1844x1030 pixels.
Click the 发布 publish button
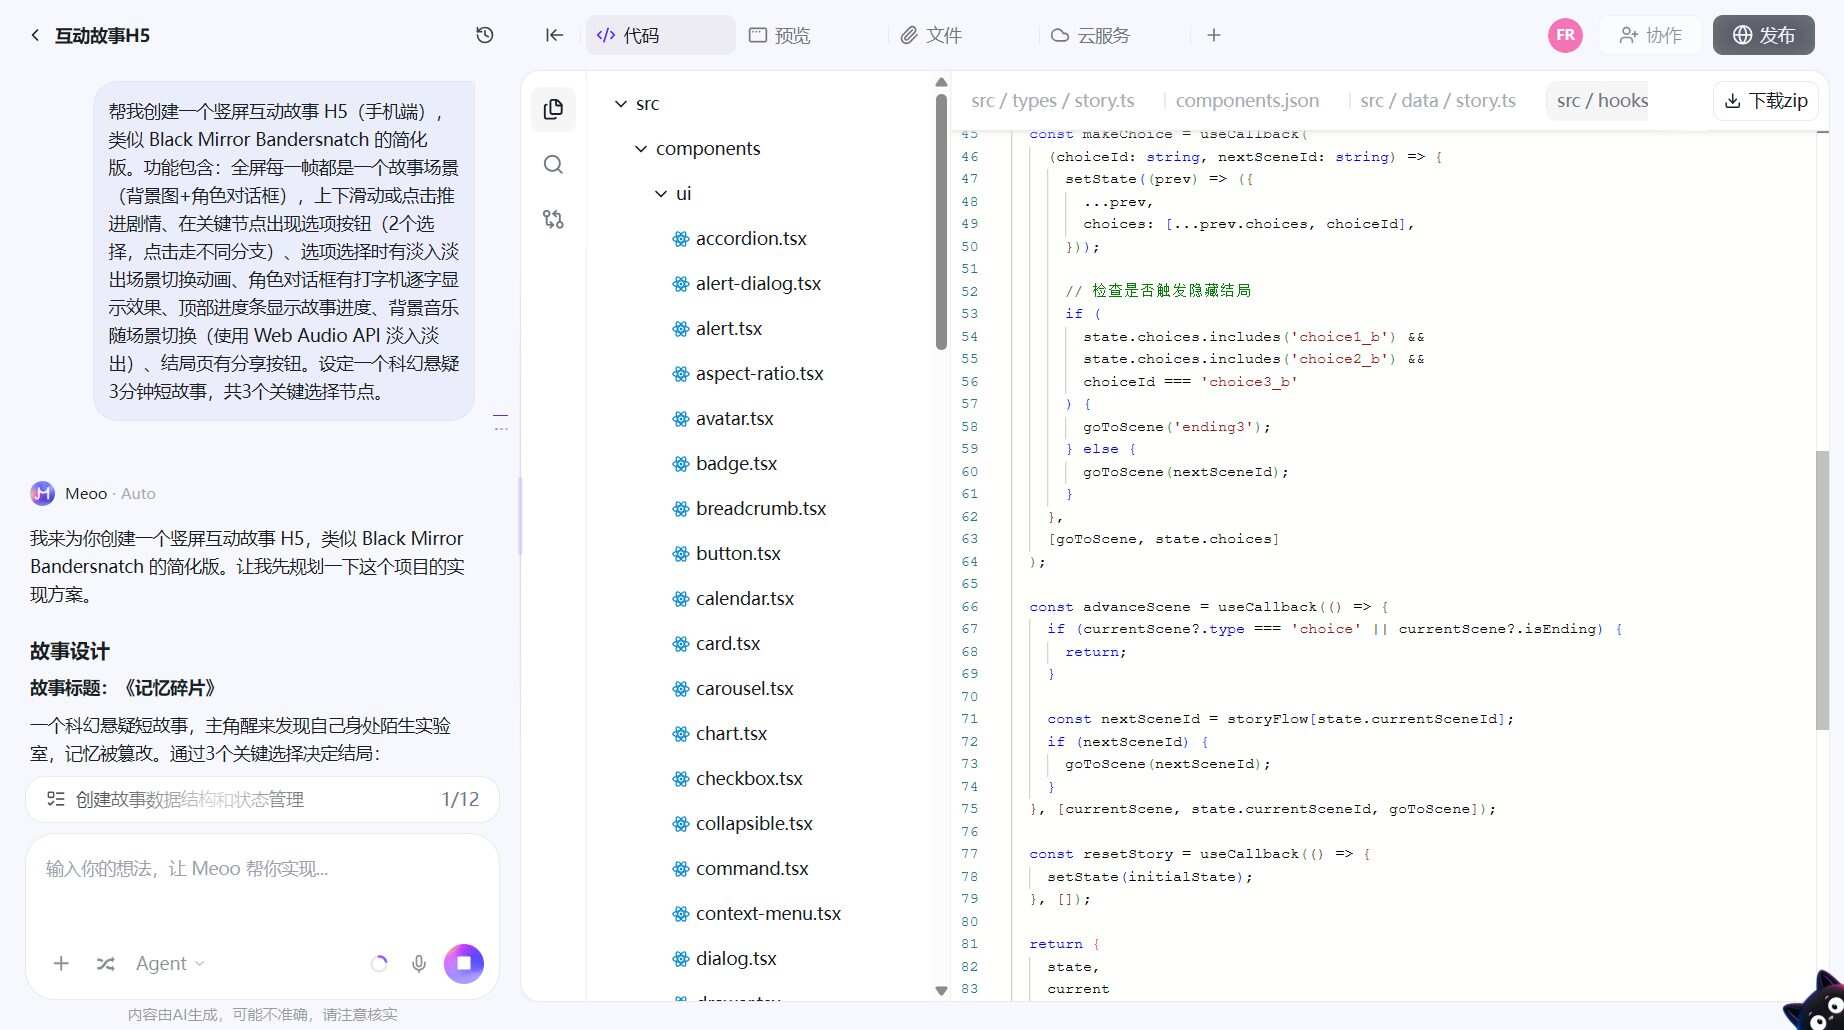[x=1764, y=35]
